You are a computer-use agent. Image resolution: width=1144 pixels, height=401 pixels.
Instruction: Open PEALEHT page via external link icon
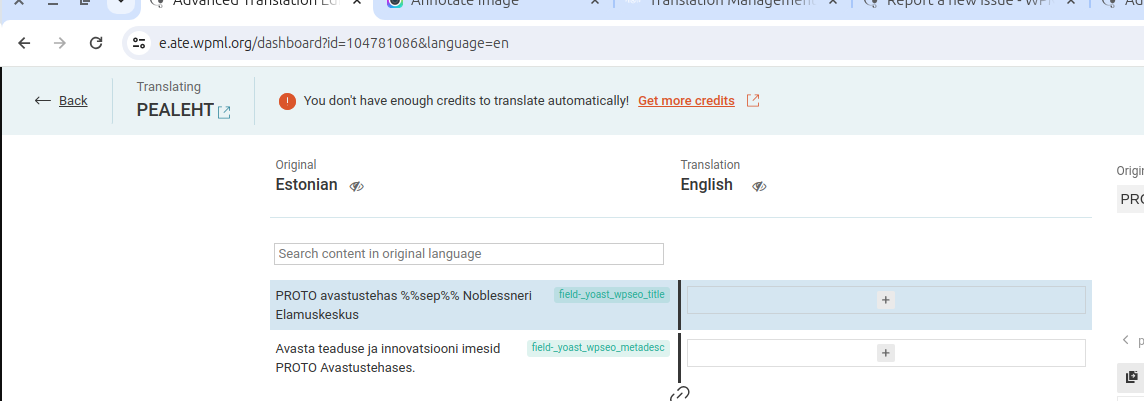224,112
